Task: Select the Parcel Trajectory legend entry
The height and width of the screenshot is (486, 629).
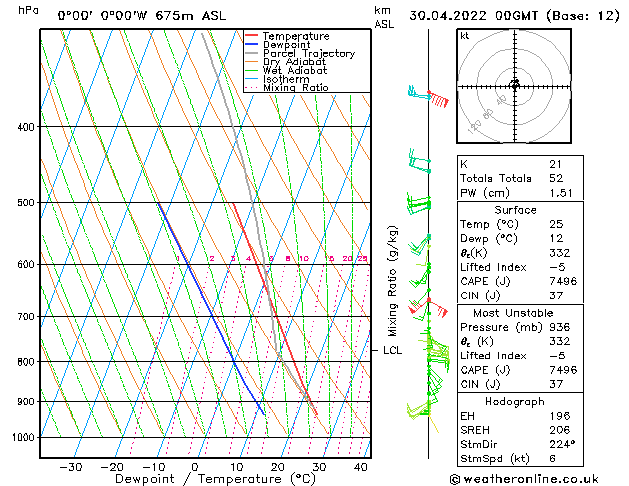Action: [308, 54]
